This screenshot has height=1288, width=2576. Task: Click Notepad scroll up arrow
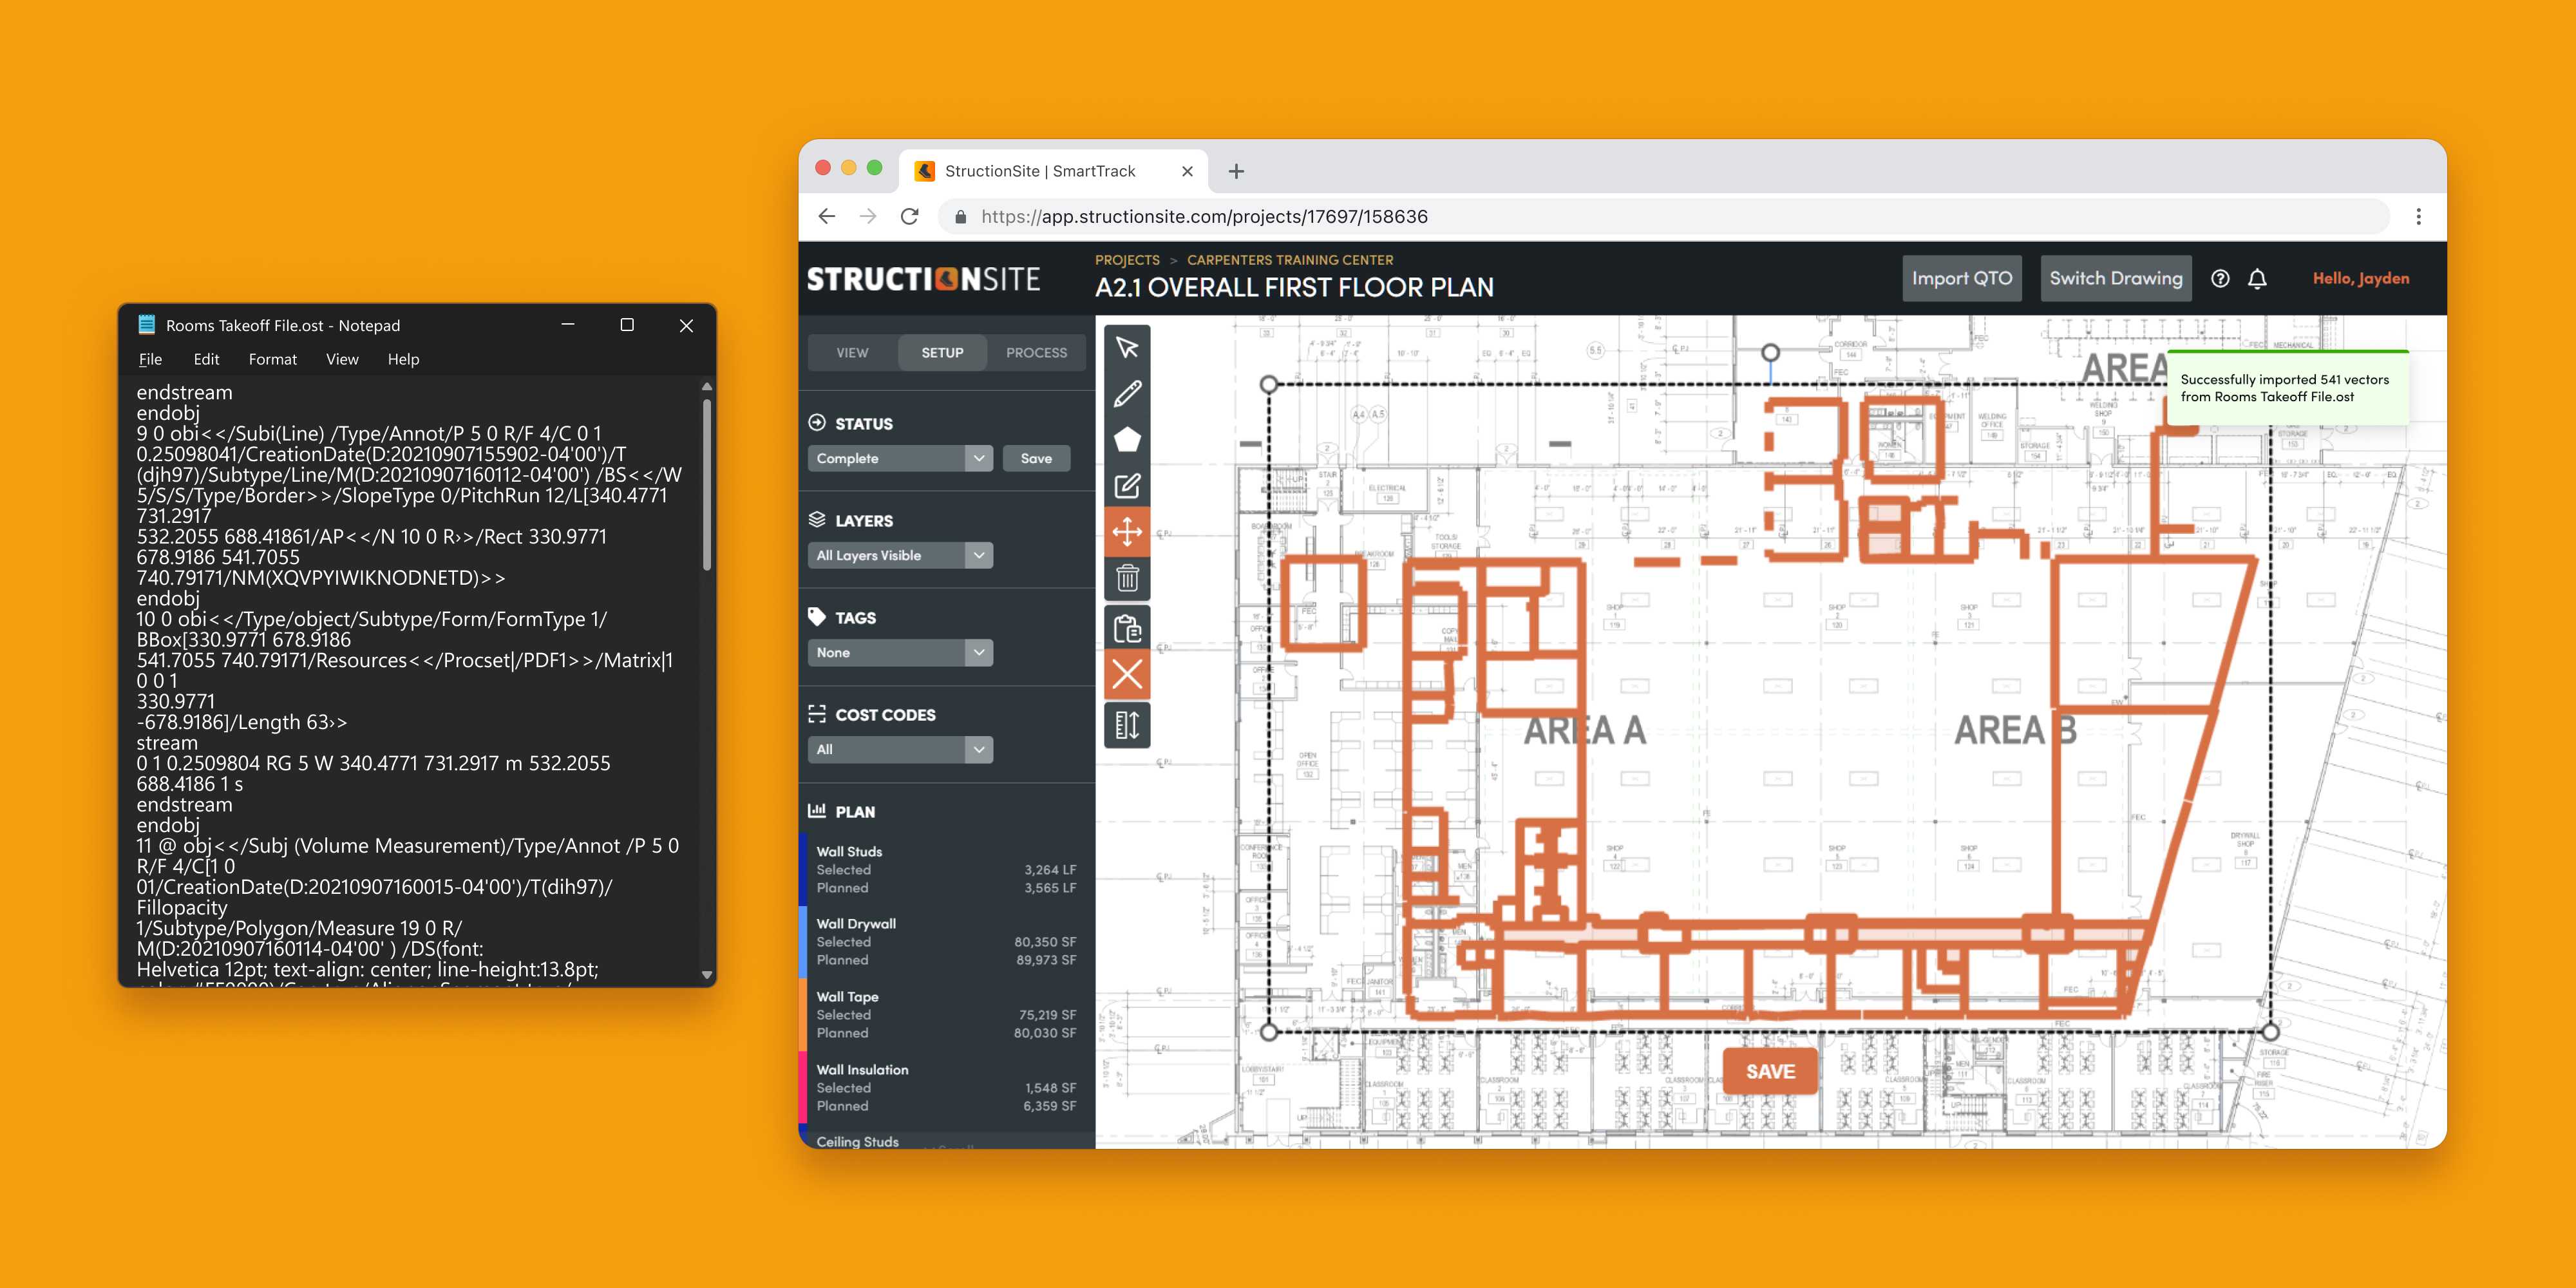click(x=707, y=386)
